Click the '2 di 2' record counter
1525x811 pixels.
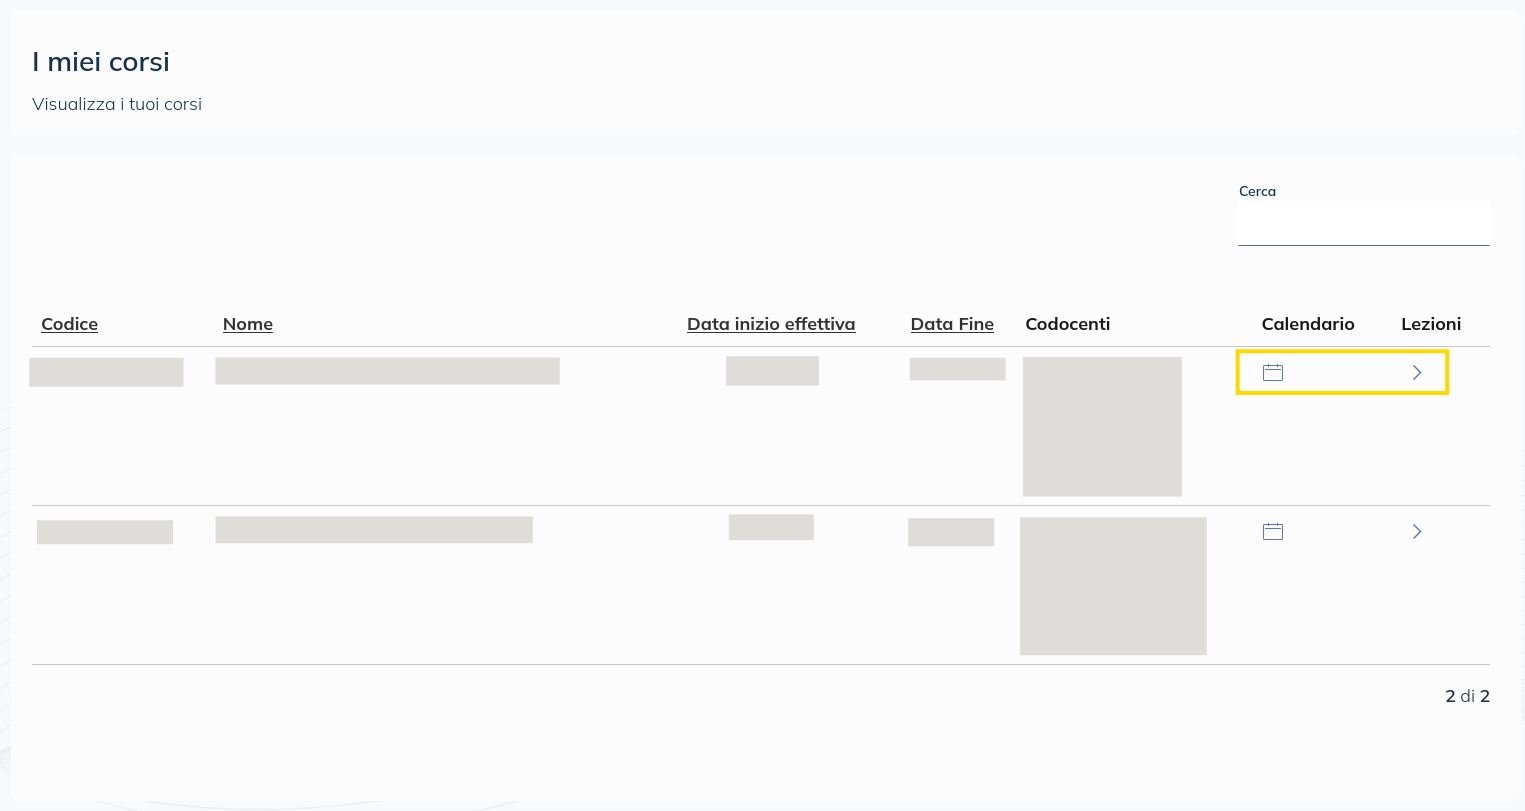tap(1467, 696)
